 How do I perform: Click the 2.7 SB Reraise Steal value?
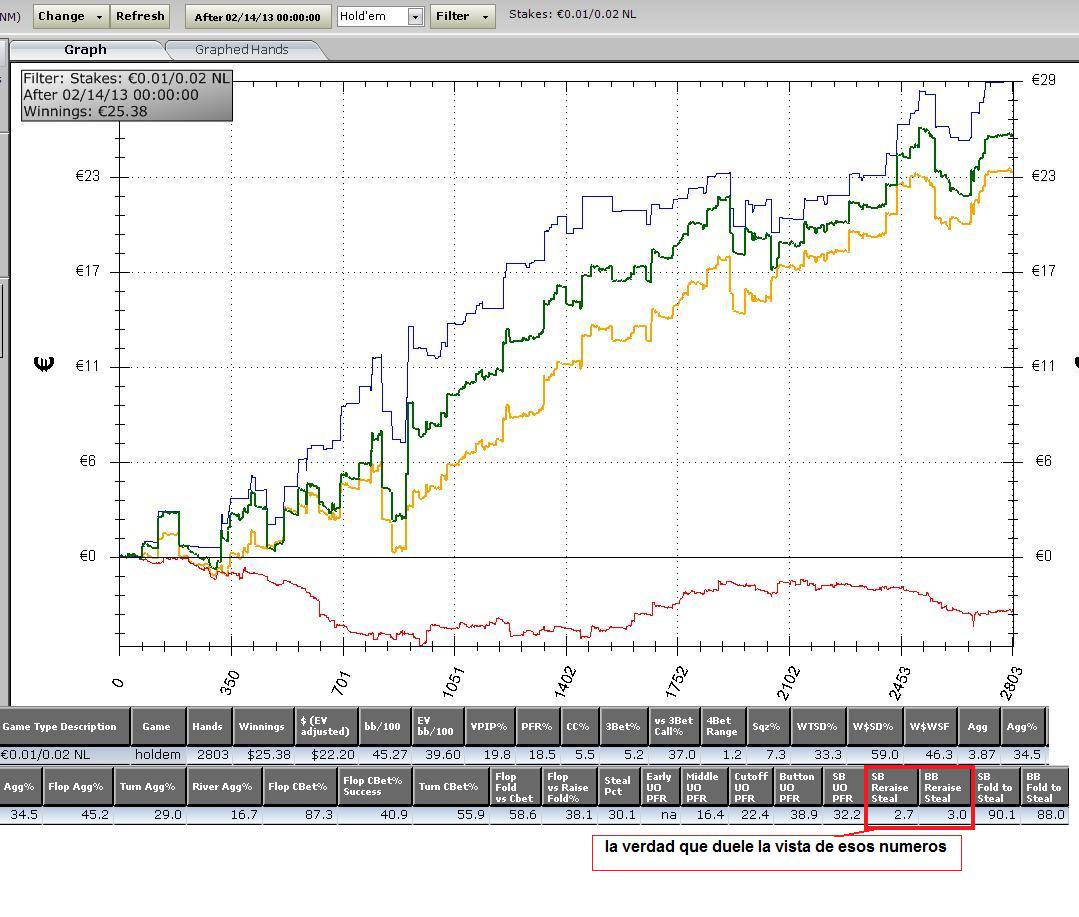coord(903,814)
